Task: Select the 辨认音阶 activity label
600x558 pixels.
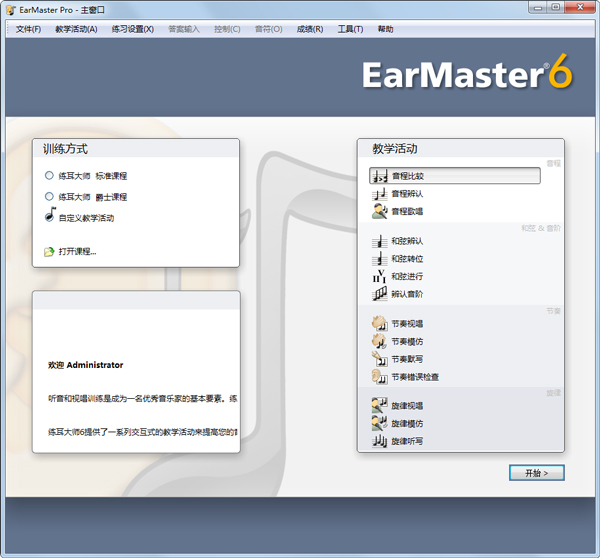Action: [407, 294]
